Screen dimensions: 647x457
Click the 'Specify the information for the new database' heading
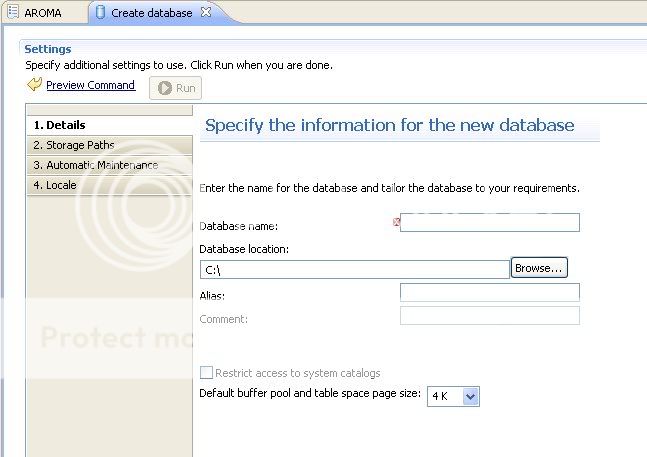390,125
